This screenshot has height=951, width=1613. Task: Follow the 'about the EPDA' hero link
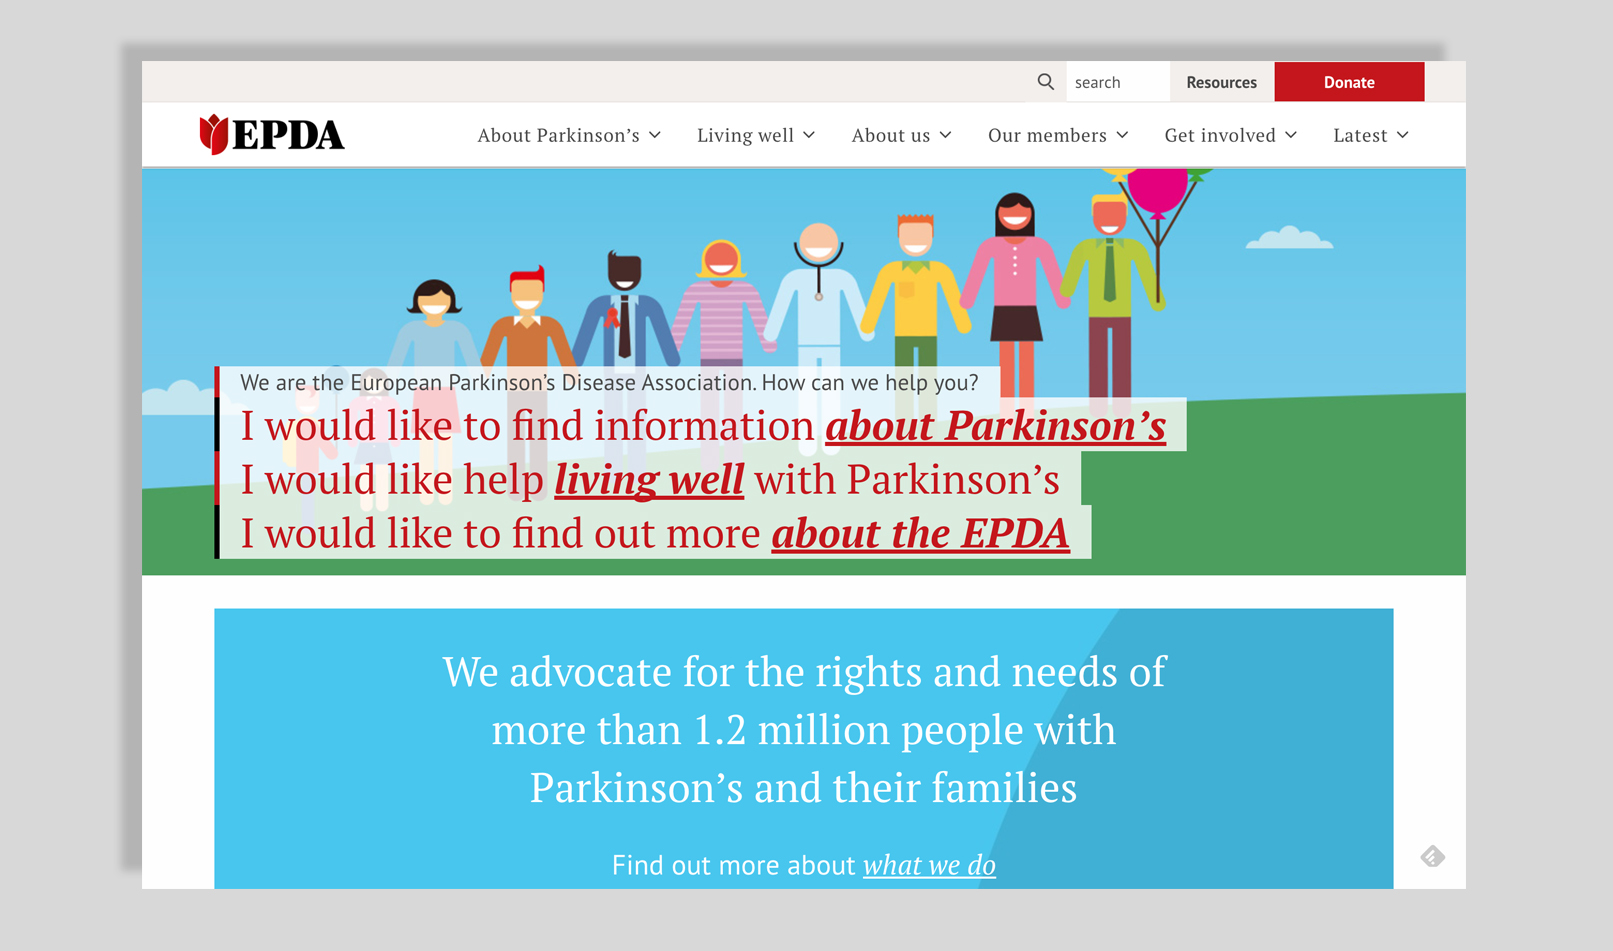coord(920,534)
